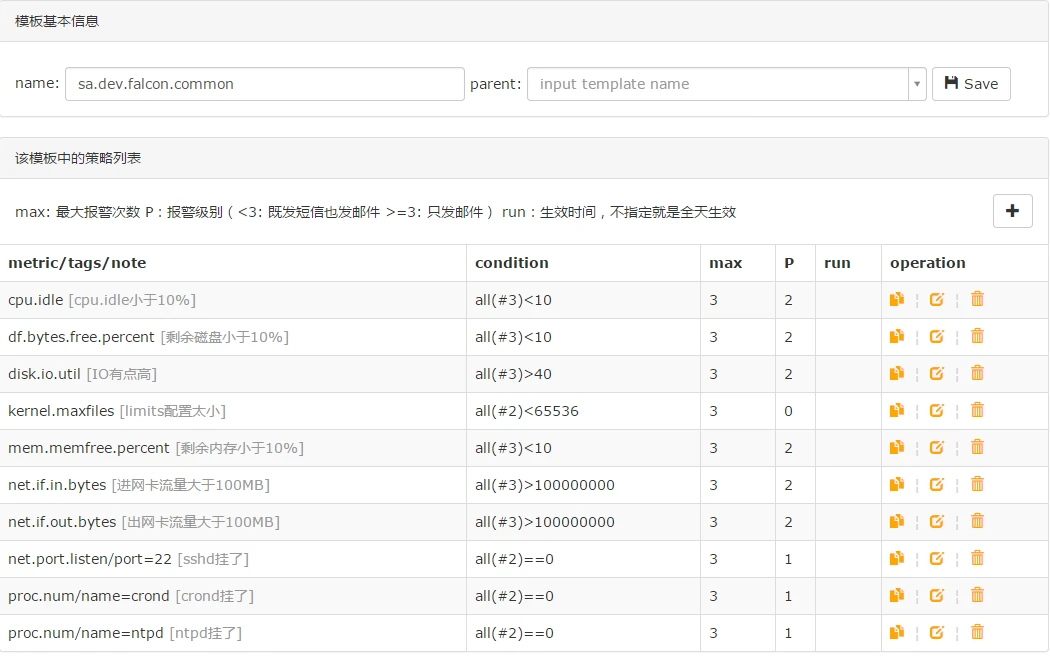Click the P value 0 for kernel.maxfiles
This screenshot has width=1050, height=662.
788,411
